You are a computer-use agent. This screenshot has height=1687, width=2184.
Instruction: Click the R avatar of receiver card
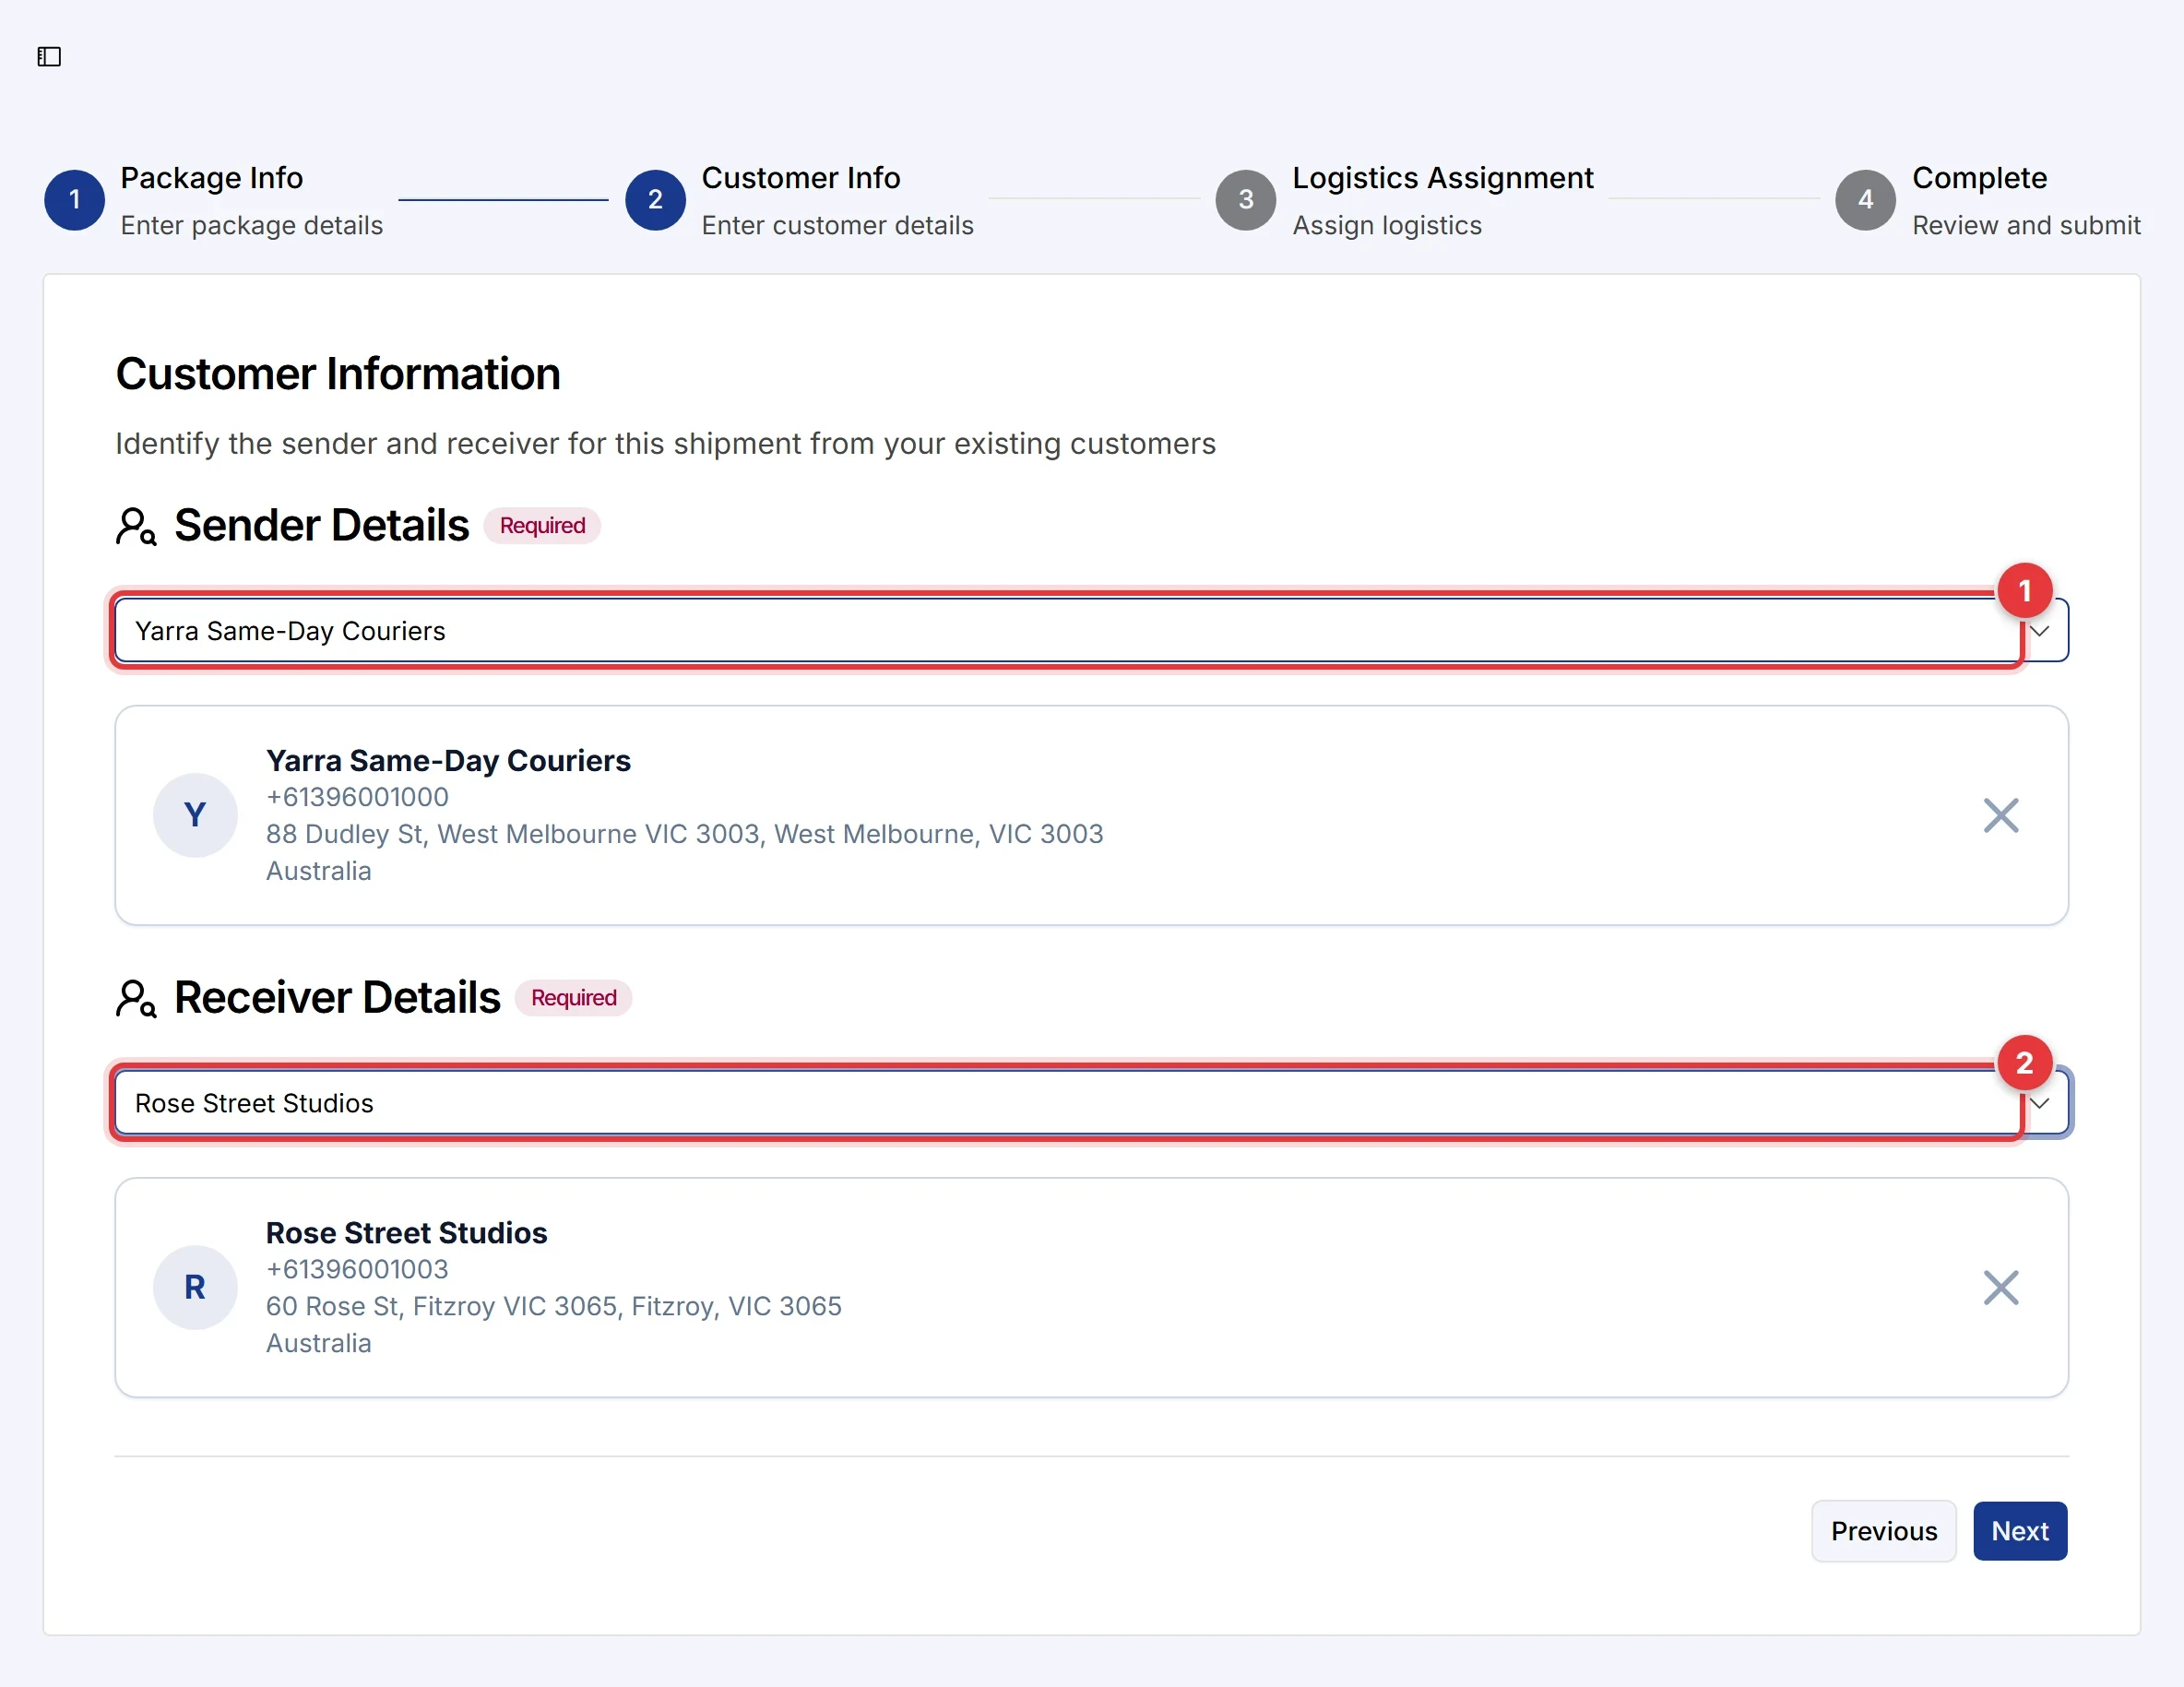coord(195,1287)
